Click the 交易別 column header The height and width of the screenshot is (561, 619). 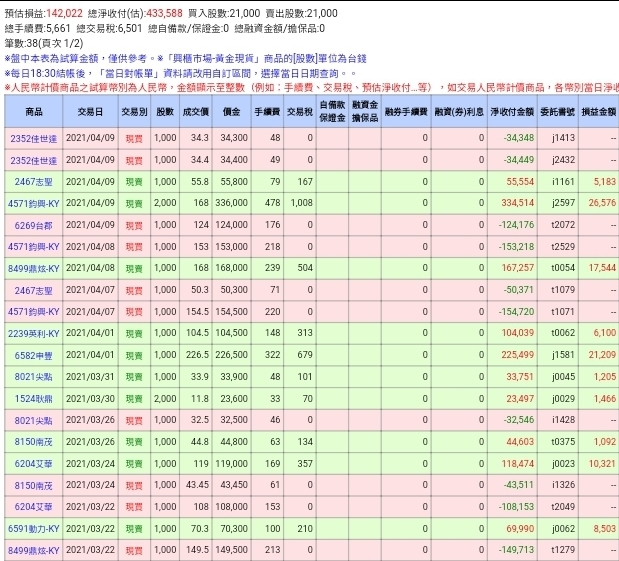(134, 112)
